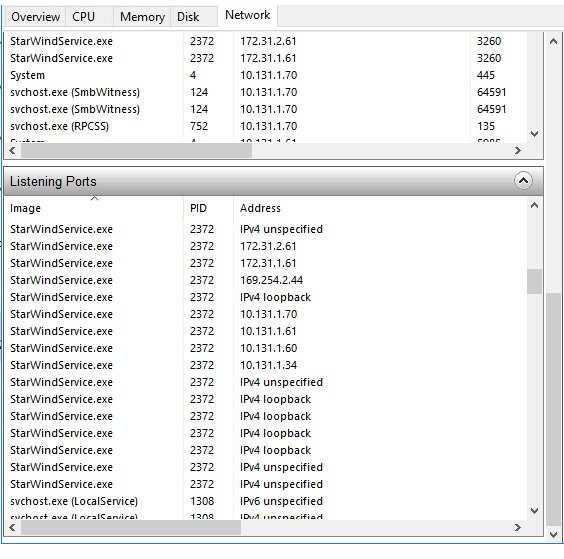This screenshot has width=564, height=559.
Task: Click Listening Ports horizontal scrollbar thumb
Action: pos(131,527)
